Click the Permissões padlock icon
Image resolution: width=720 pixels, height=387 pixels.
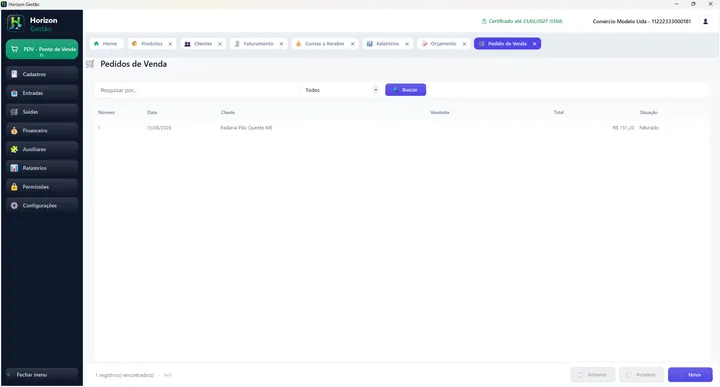[14, 187]
